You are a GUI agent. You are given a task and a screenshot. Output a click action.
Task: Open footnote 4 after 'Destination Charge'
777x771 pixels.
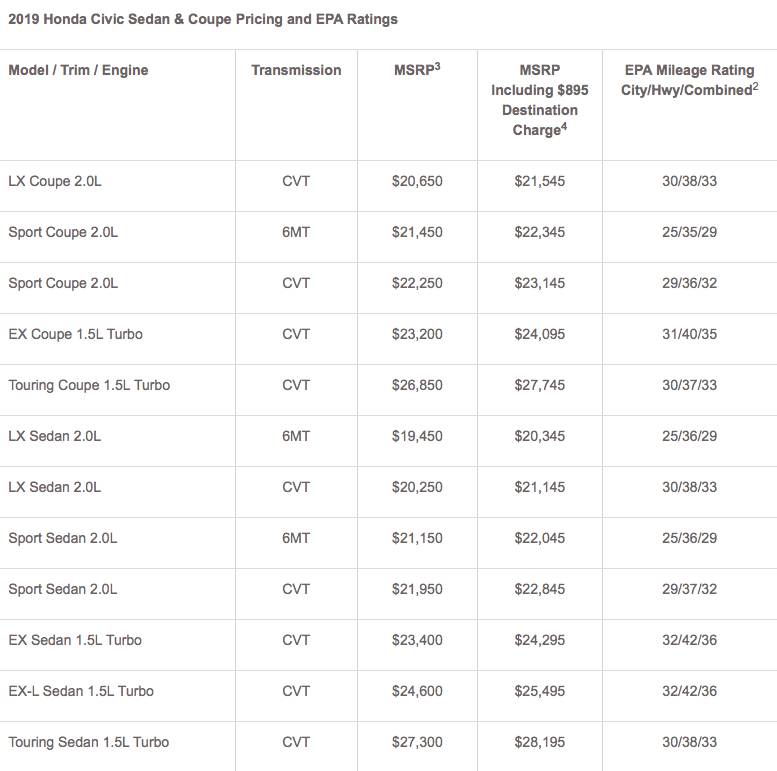(x=564, y=126)
